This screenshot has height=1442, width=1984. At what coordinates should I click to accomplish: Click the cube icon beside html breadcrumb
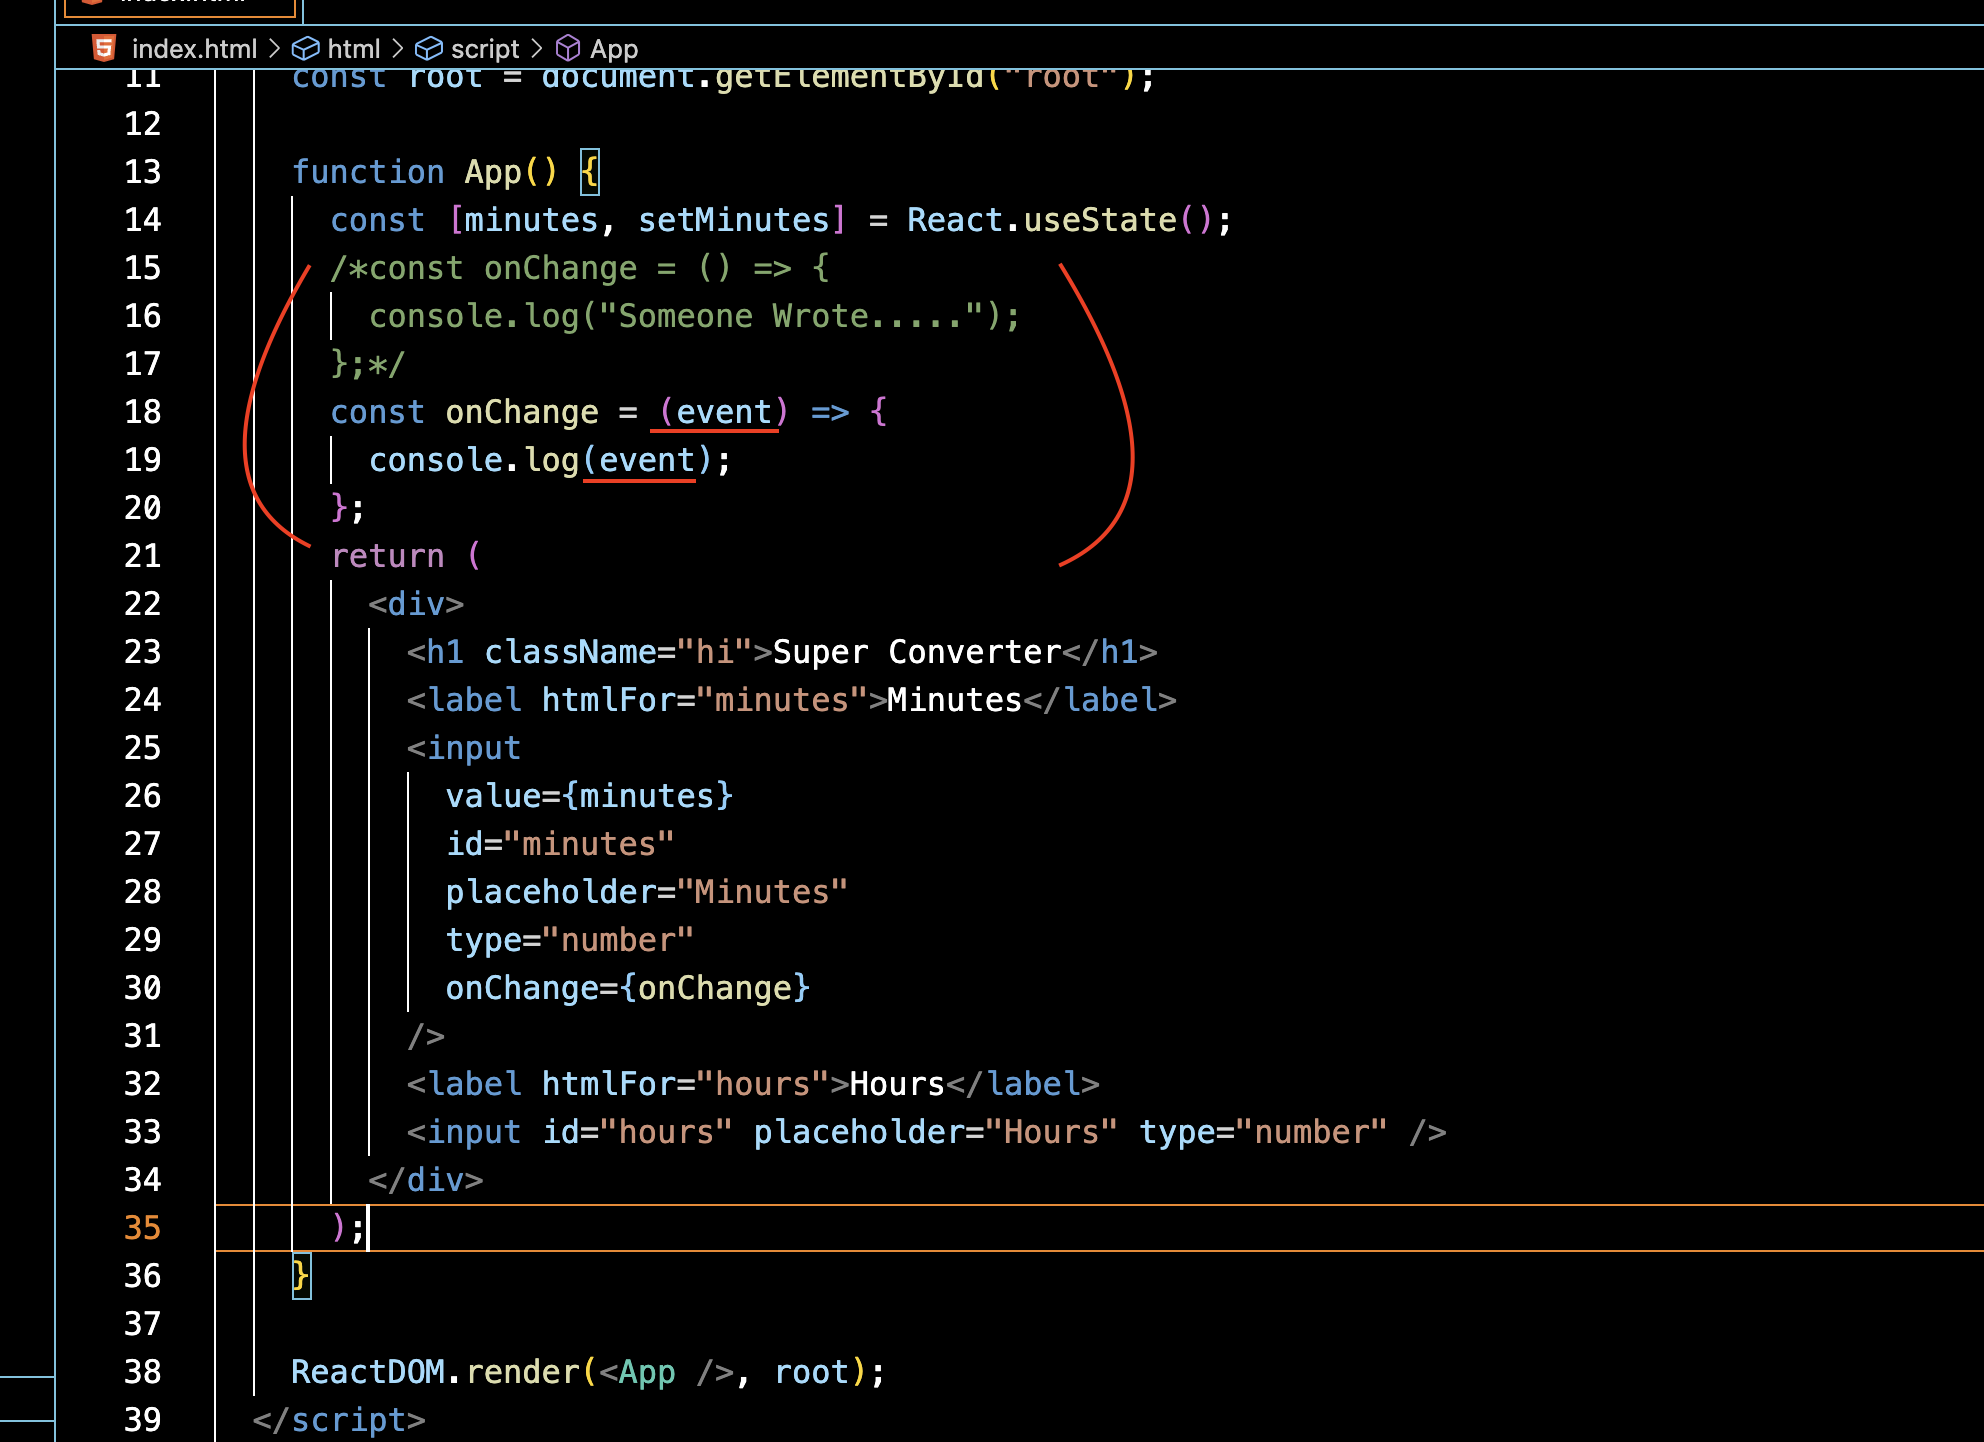pyautogui.click(x=305, y=48)
